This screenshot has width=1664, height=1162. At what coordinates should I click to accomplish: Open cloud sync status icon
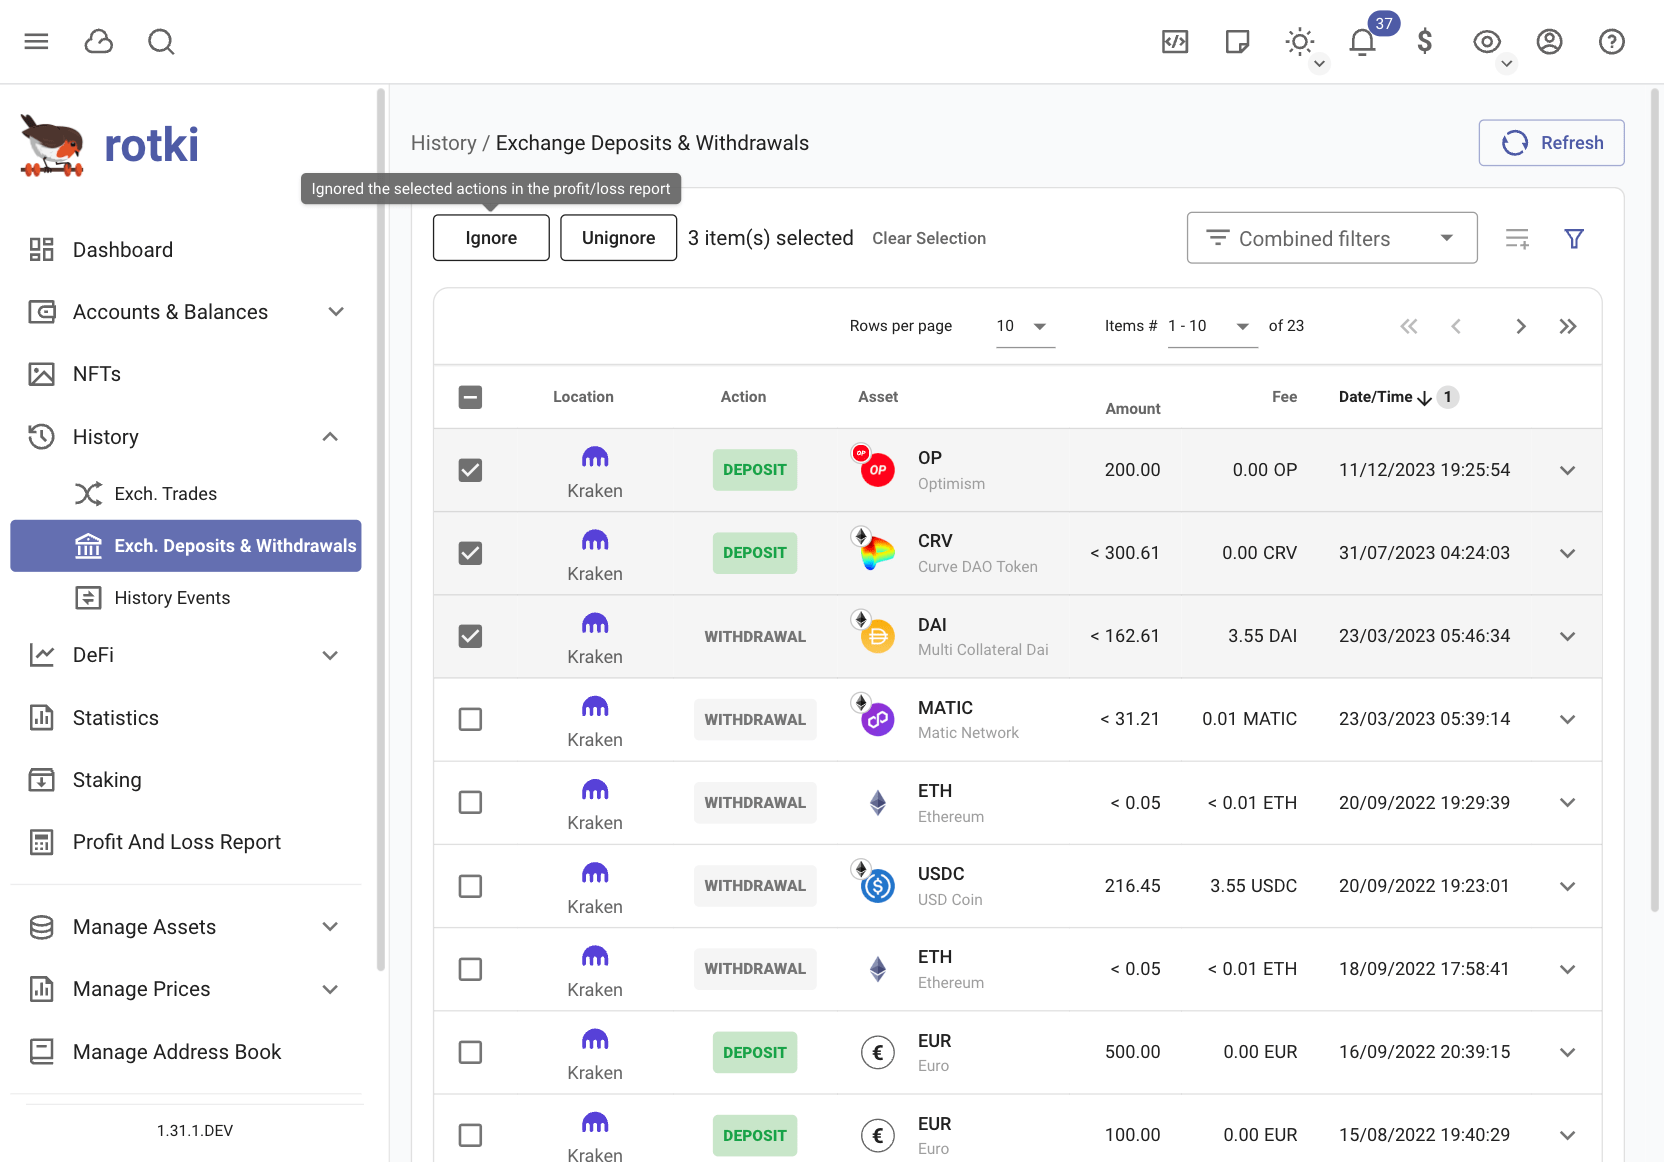[98, 41]
